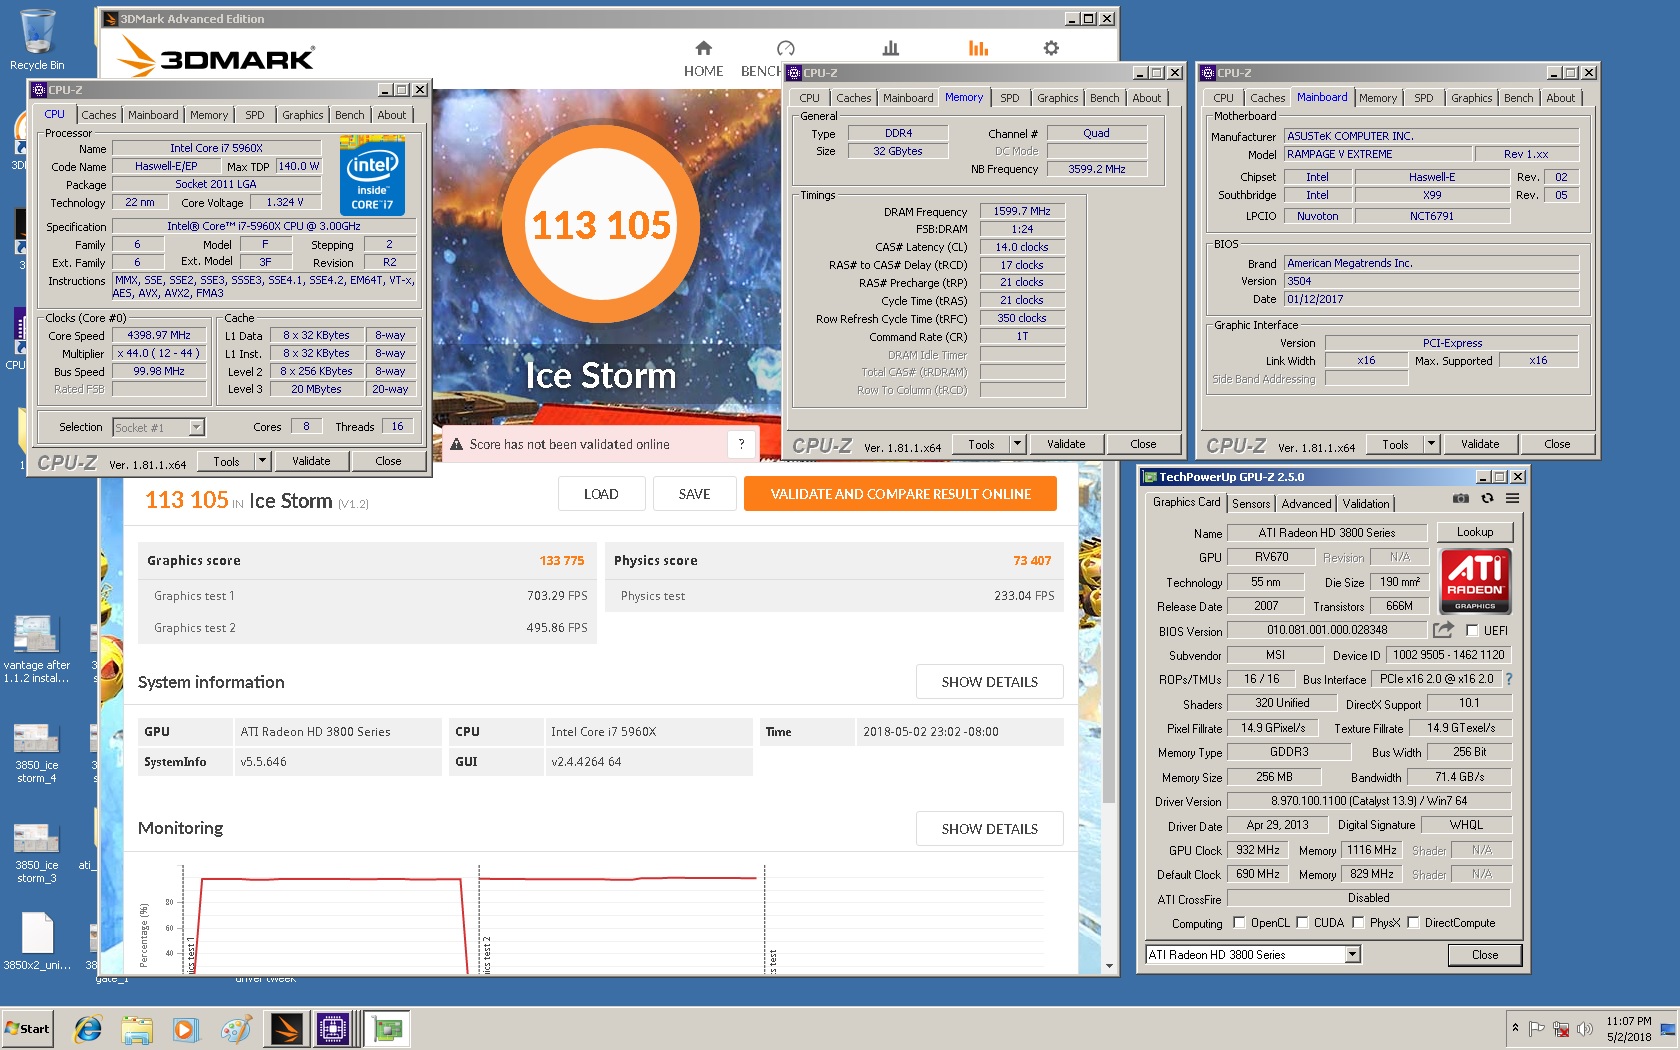This screenshot has height=1050, width=1680.
Task: Toggle the PhysX checkbox in GPU-Z
Action: point(1358,922)
